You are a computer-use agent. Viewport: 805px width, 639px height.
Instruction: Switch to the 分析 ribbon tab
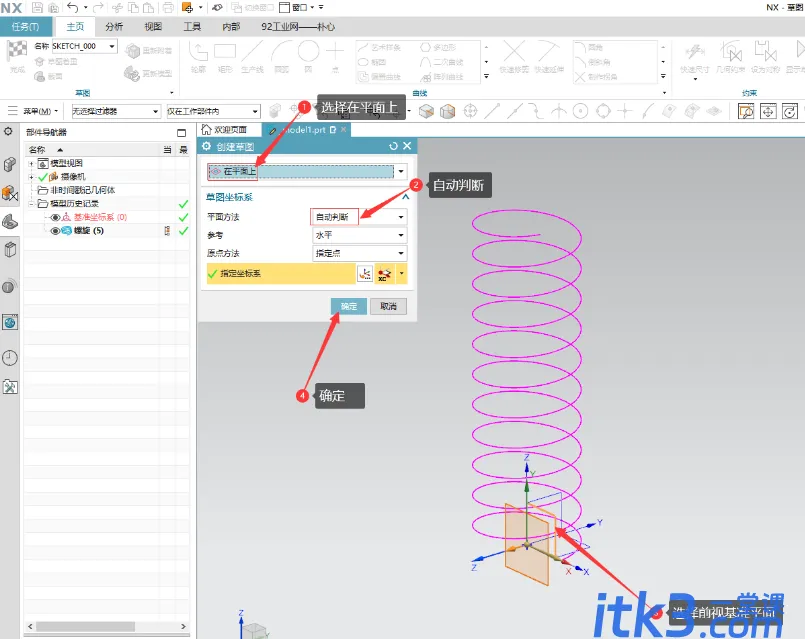114,27
